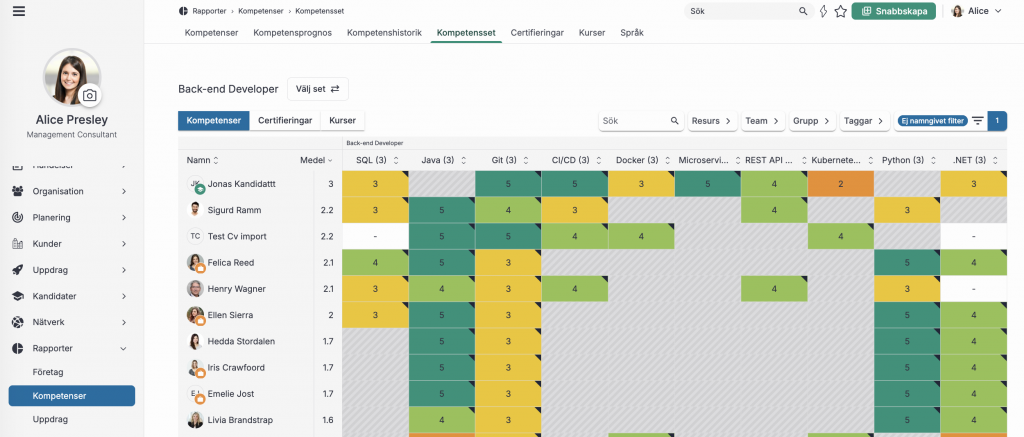Open the hamburger menu icon
The image size is (1024, 437).
tap(19, 12)
